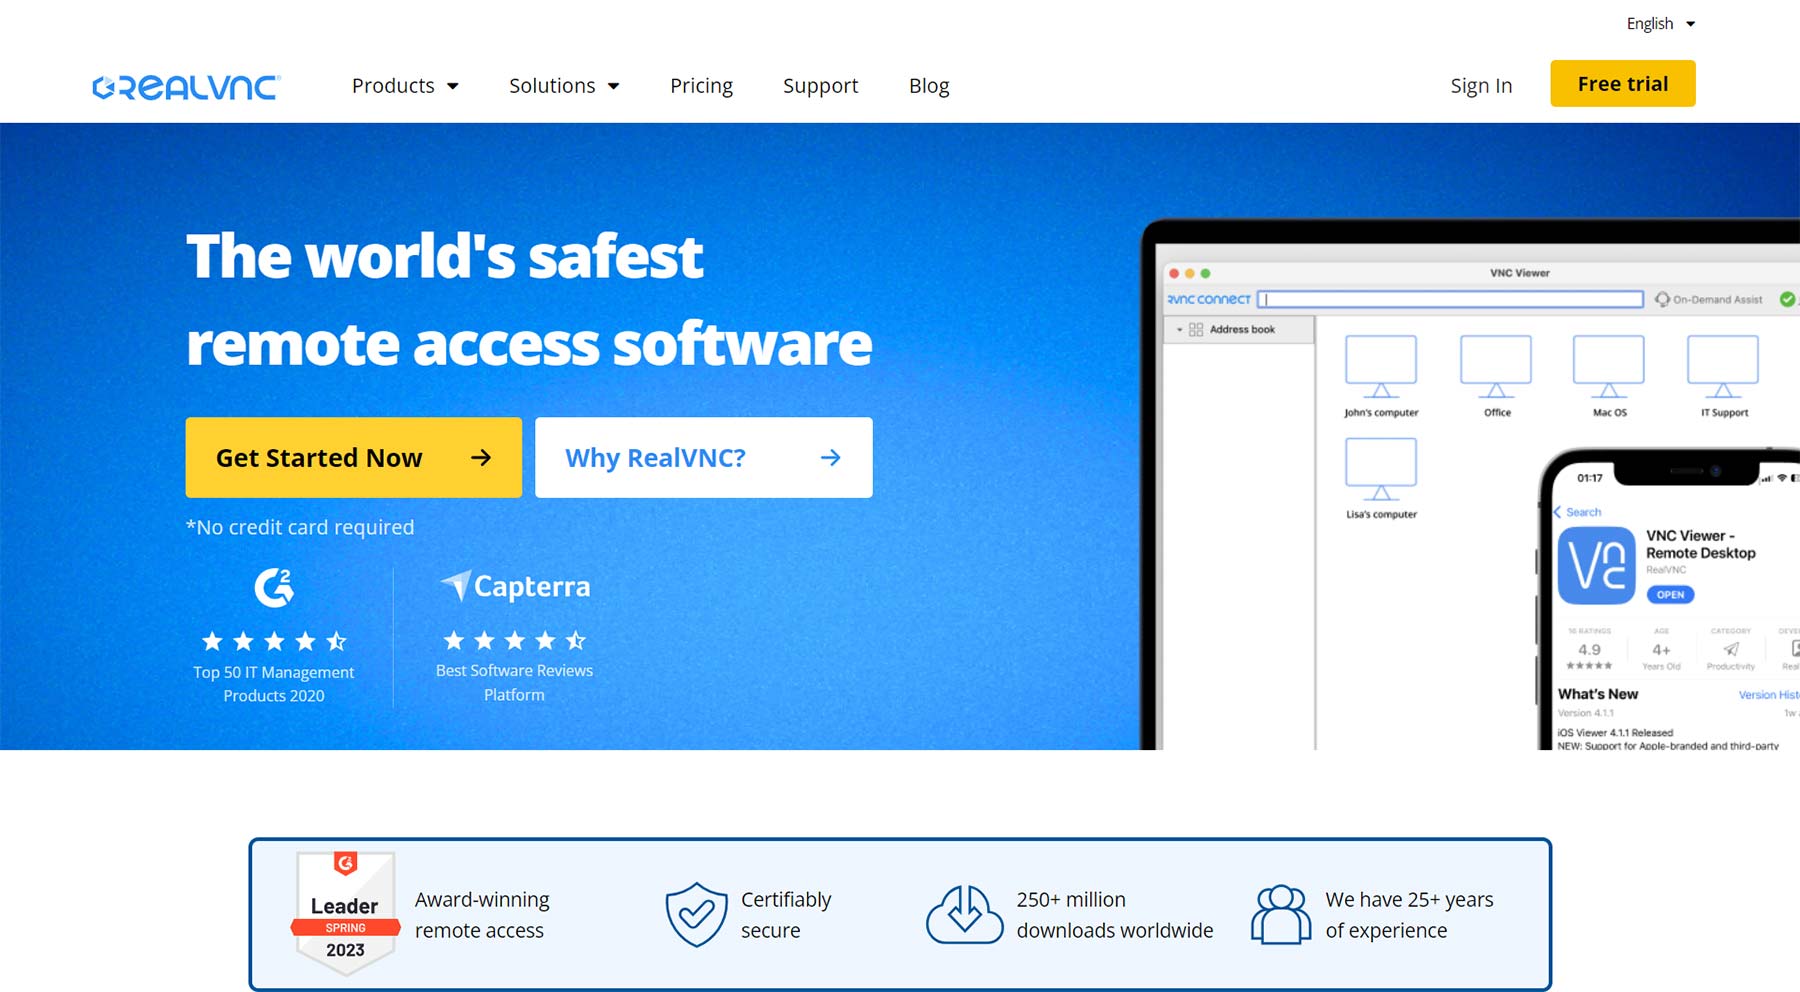Go to the Pricing page

coord(701,86)
